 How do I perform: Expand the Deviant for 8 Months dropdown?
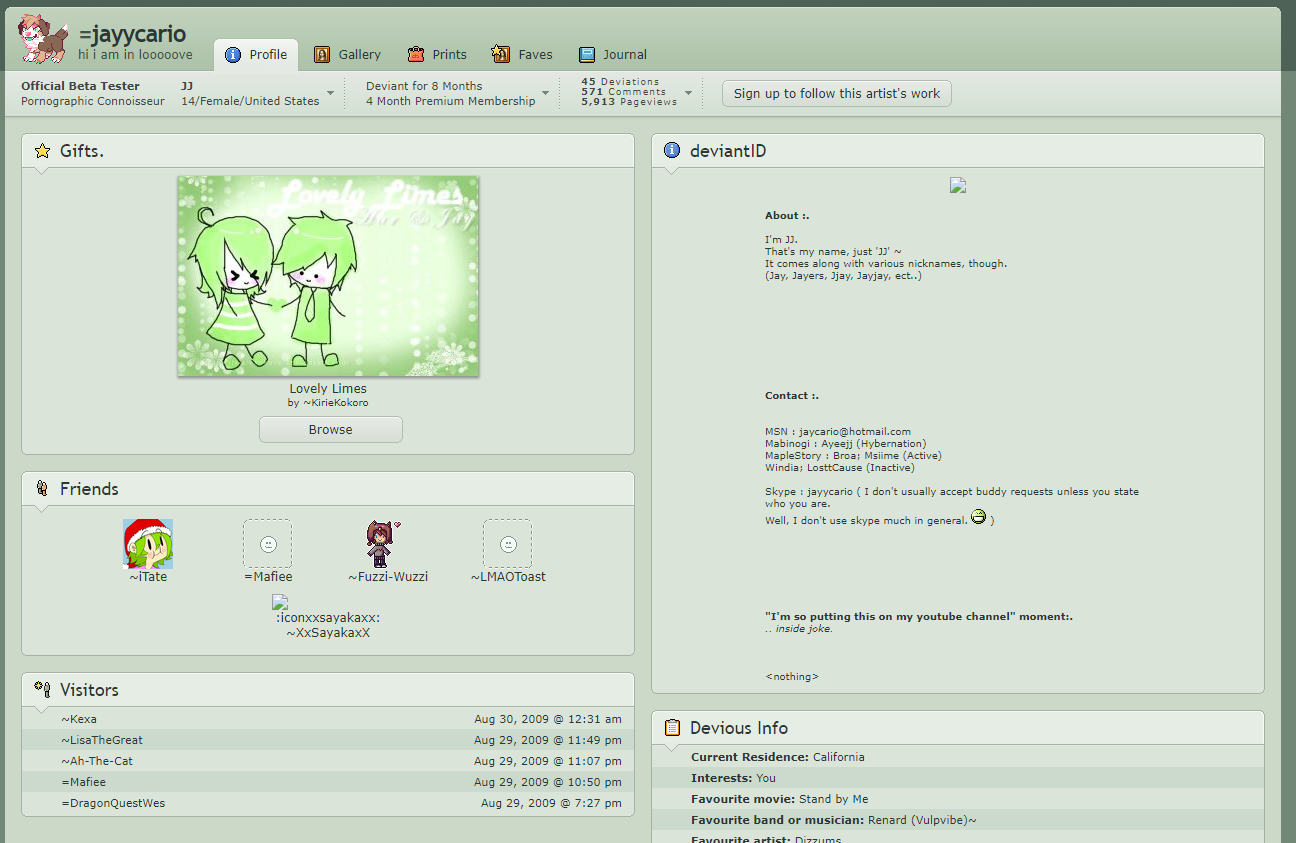(546, 93)
